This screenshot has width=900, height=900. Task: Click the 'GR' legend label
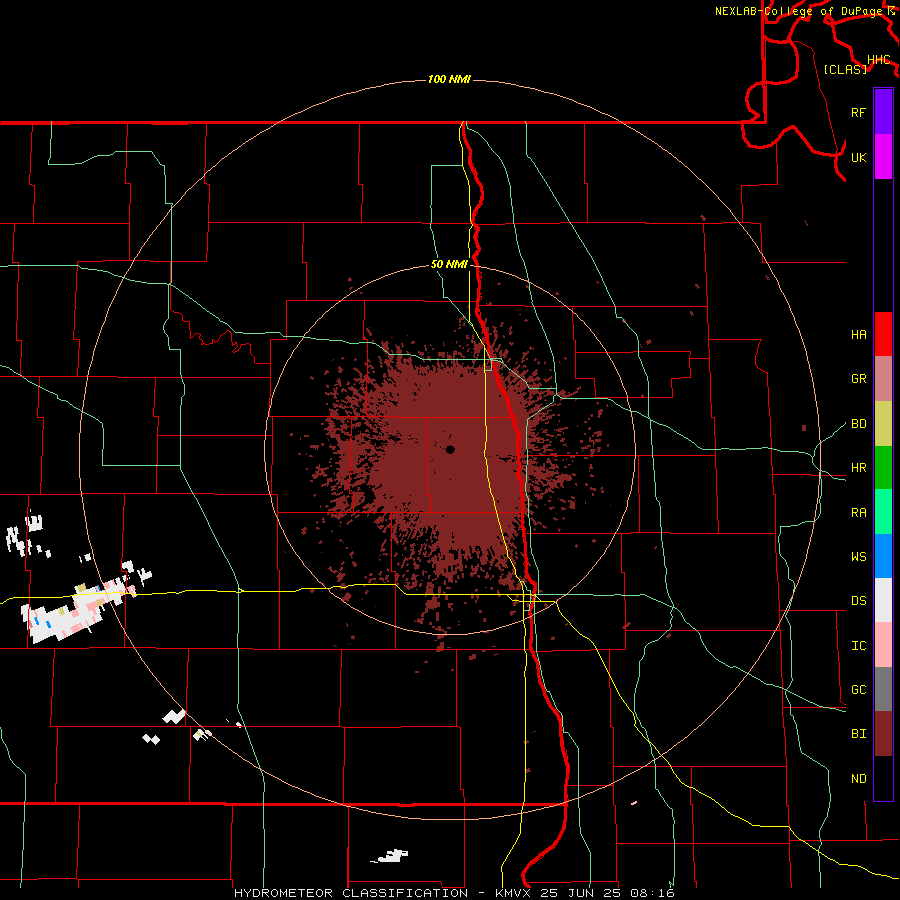858,379
